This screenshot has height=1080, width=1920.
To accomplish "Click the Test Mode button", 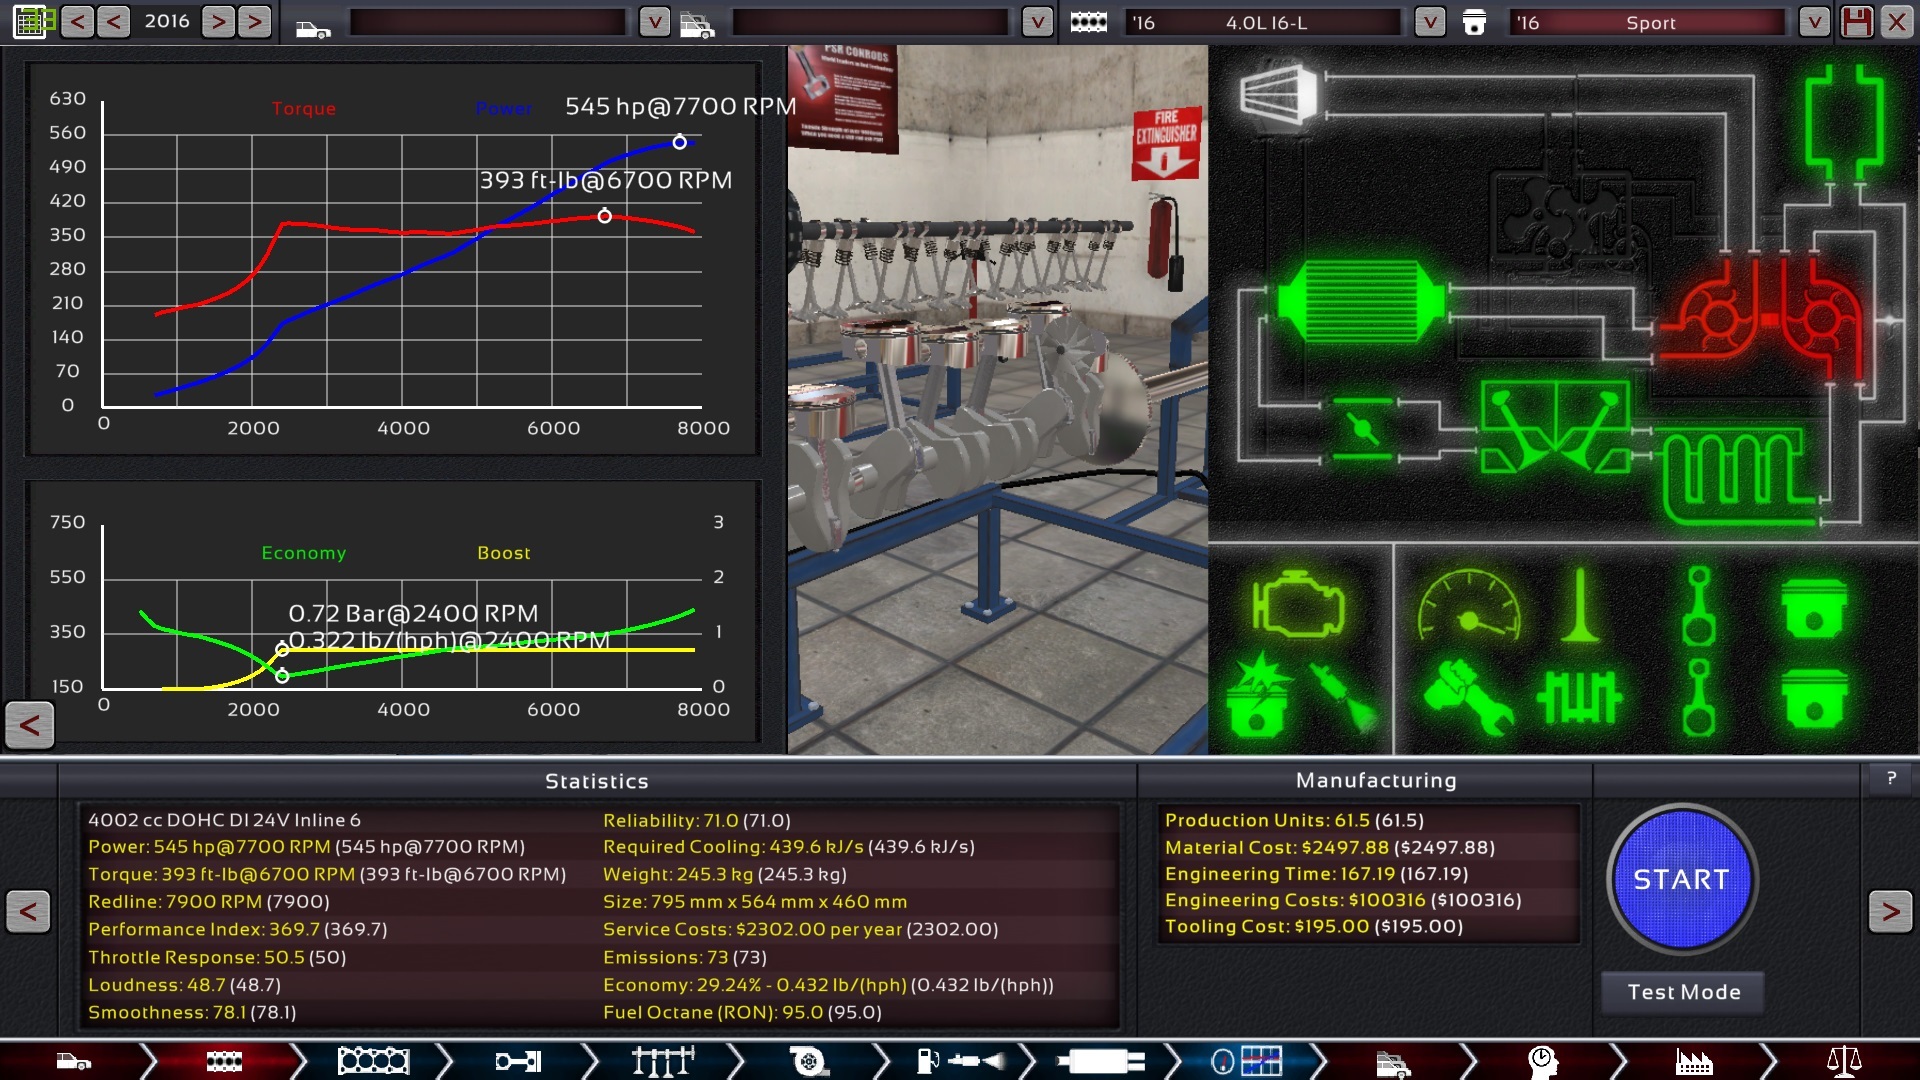I will [1683, 992].
